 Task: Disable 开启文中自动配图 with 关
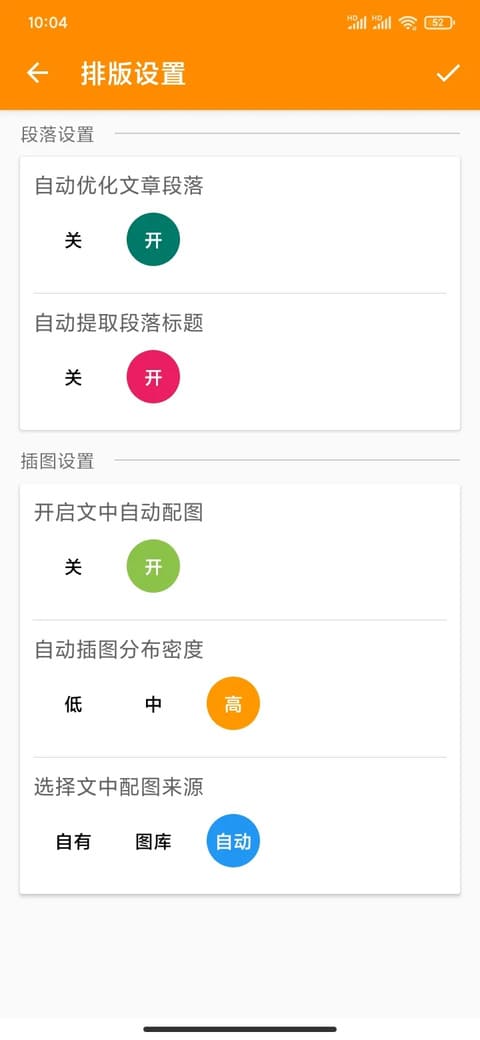coord(73,566)
